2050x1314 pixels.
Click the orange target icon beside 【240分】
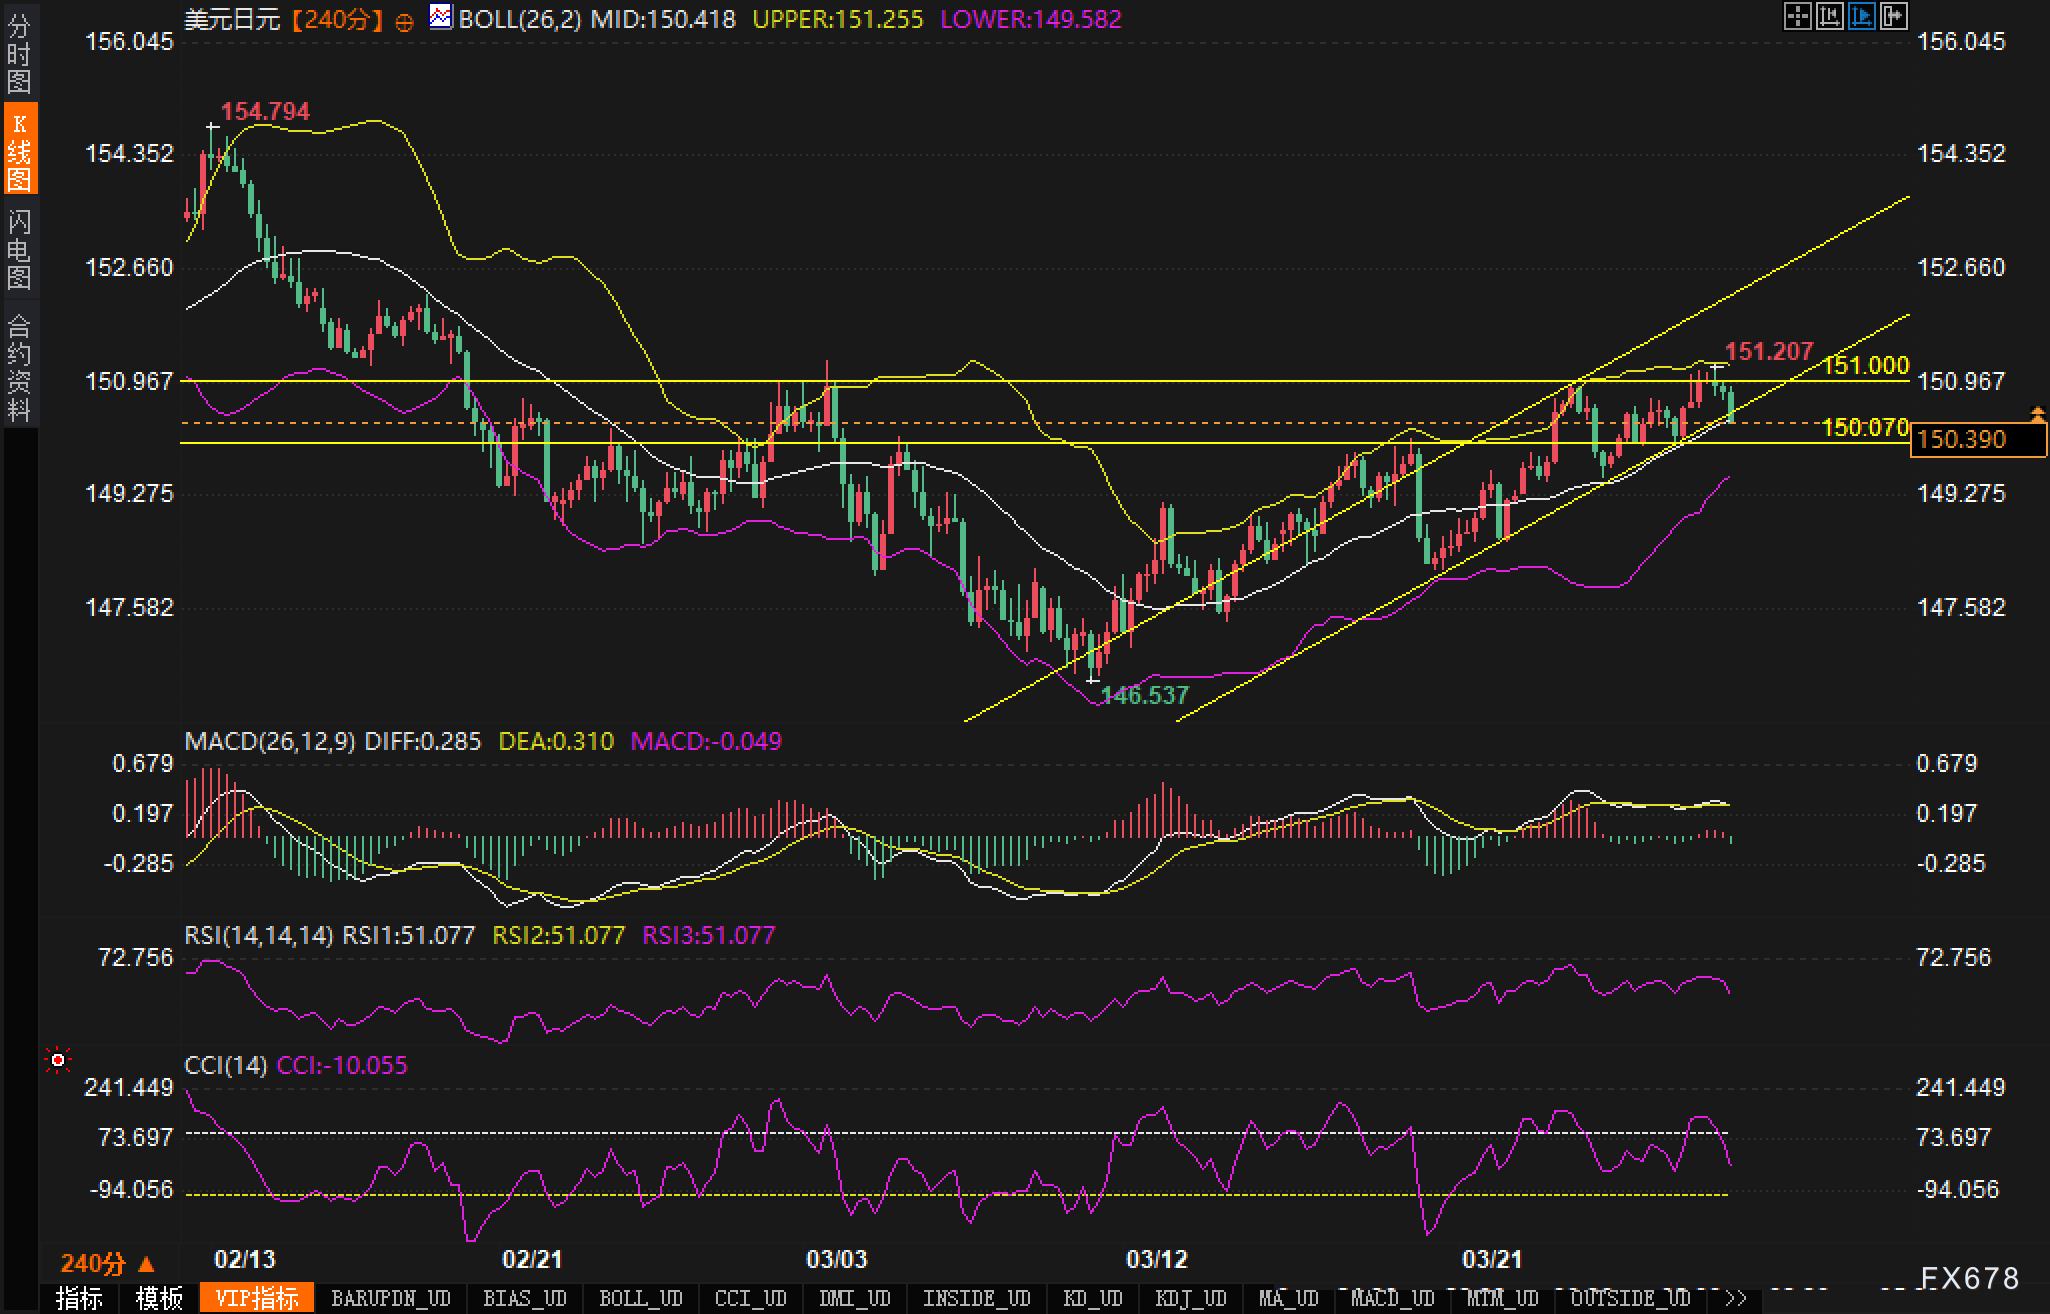click(x=404, y=22)
